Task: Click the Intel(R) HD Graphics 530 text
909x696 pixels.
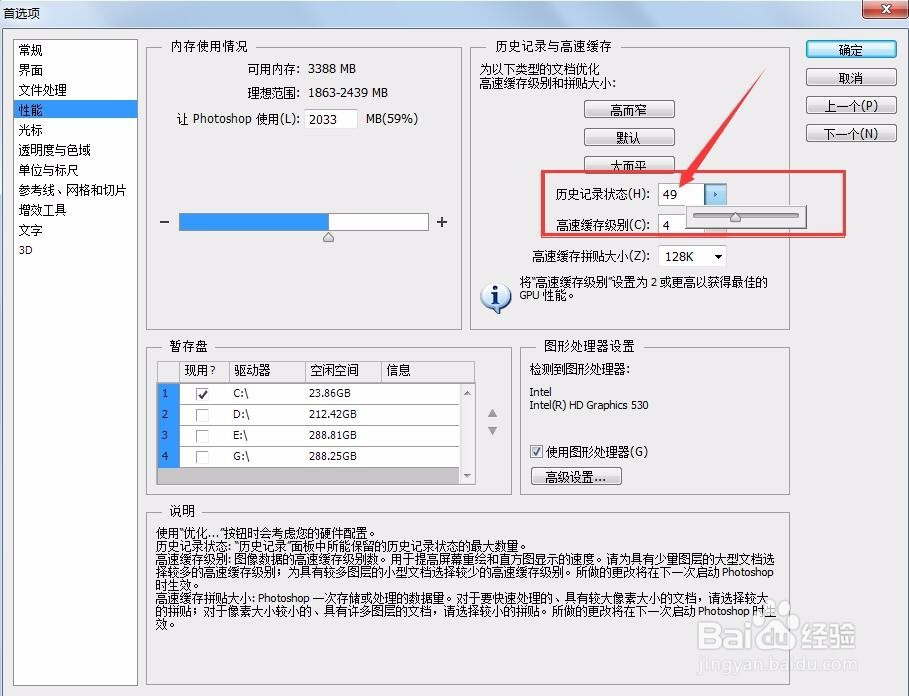Action: pyautogui.click(x=588, y=405)
